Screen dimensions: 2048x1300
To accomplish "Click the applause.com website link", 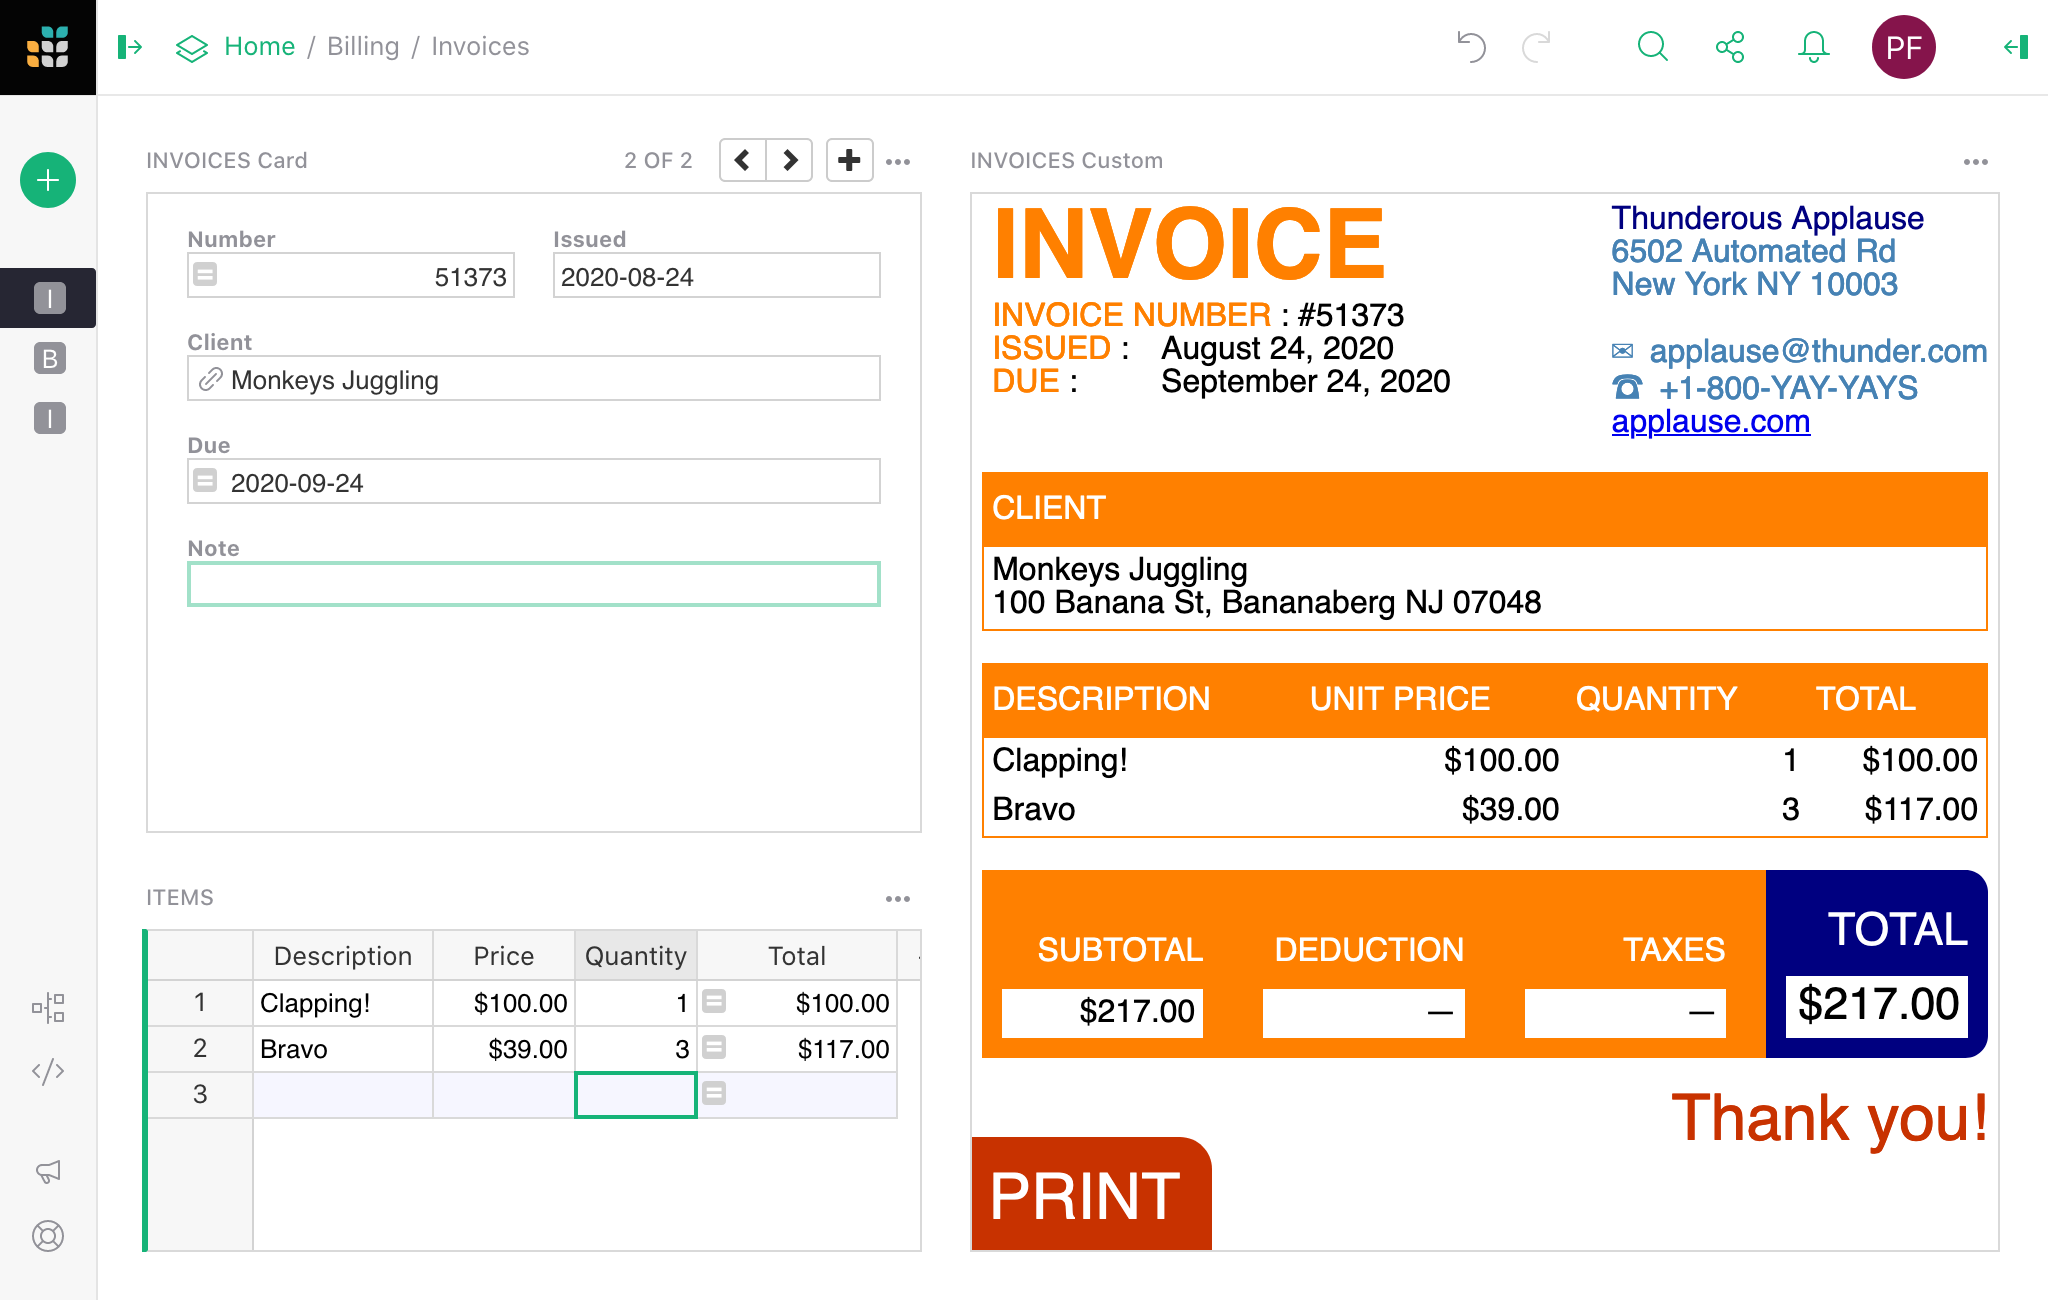I will 1714,419.
